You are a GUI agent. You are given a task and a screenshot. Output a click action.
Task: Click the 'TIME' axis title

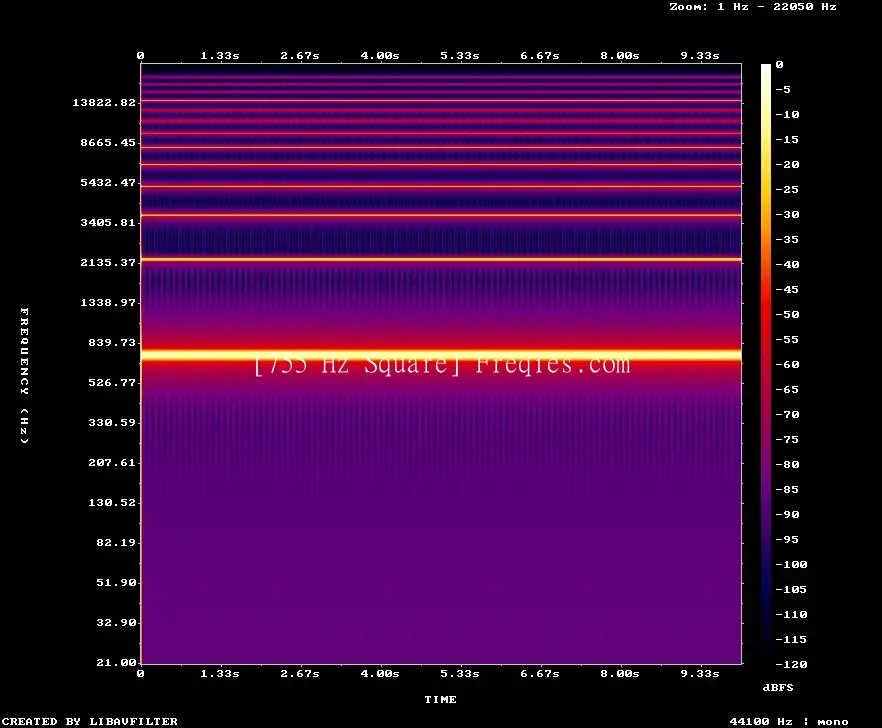(x=440, y=699)
